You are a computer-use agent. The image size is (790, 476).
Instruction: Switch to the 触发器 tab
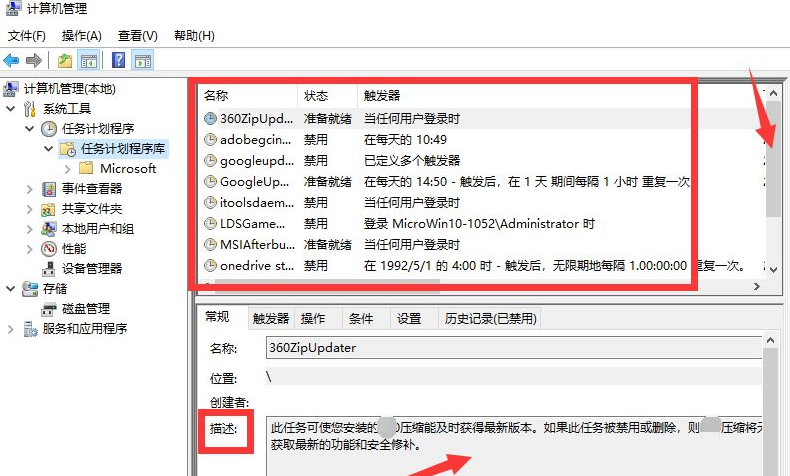click(271, 318)
